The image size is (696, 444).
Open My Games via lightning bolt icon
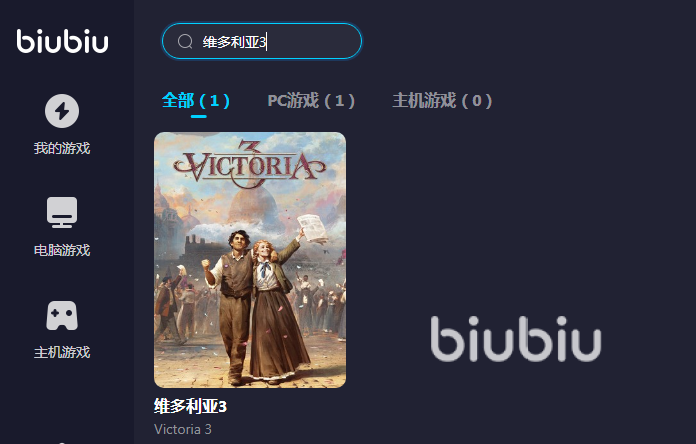62,111
